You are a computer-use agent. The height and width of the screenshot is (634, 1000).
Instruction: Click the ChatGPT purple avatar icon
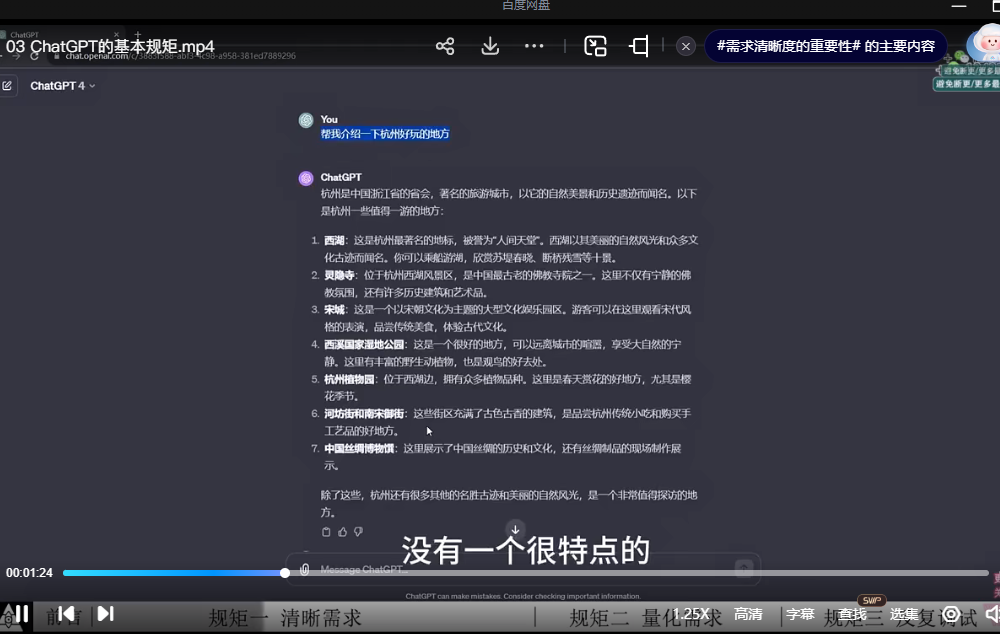(306, 178)
